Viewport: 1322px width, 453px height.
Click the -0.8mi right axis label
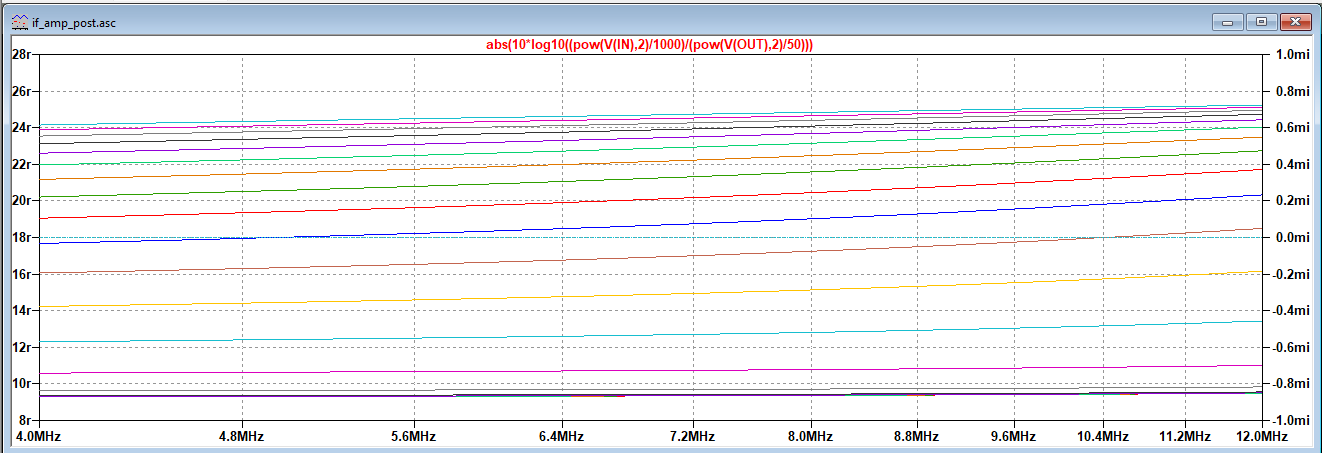pyautogui.click(x=1289, y=383)
